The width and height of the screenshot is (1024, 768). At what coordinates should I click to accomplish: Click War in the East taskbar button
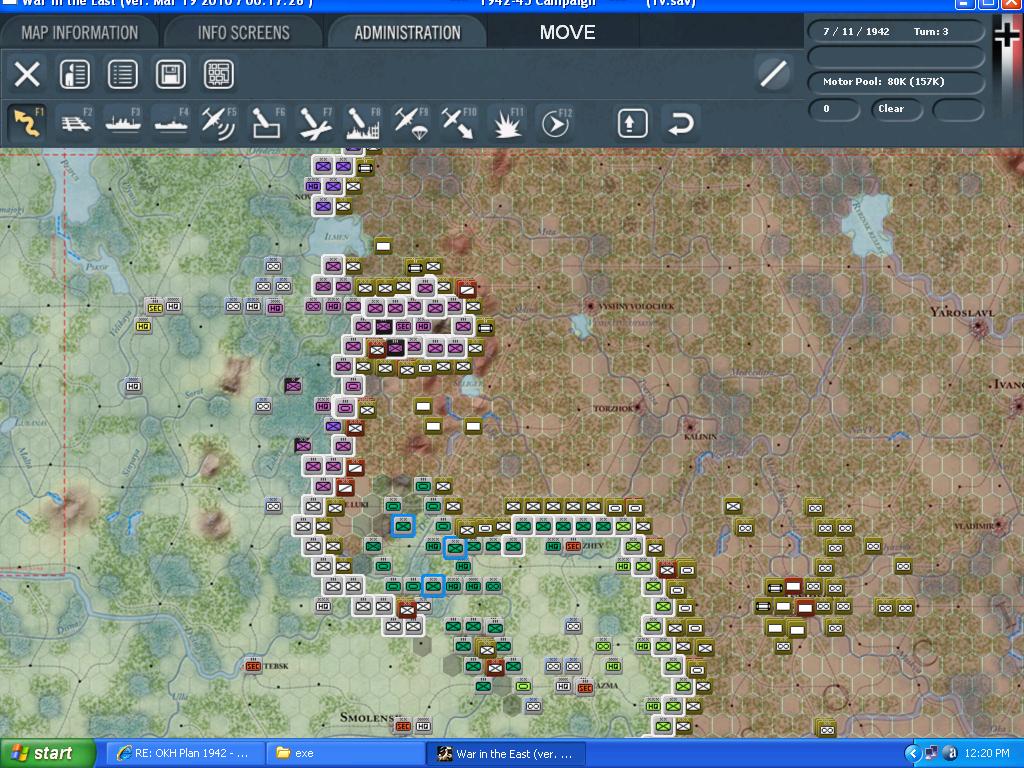(507, 754)
